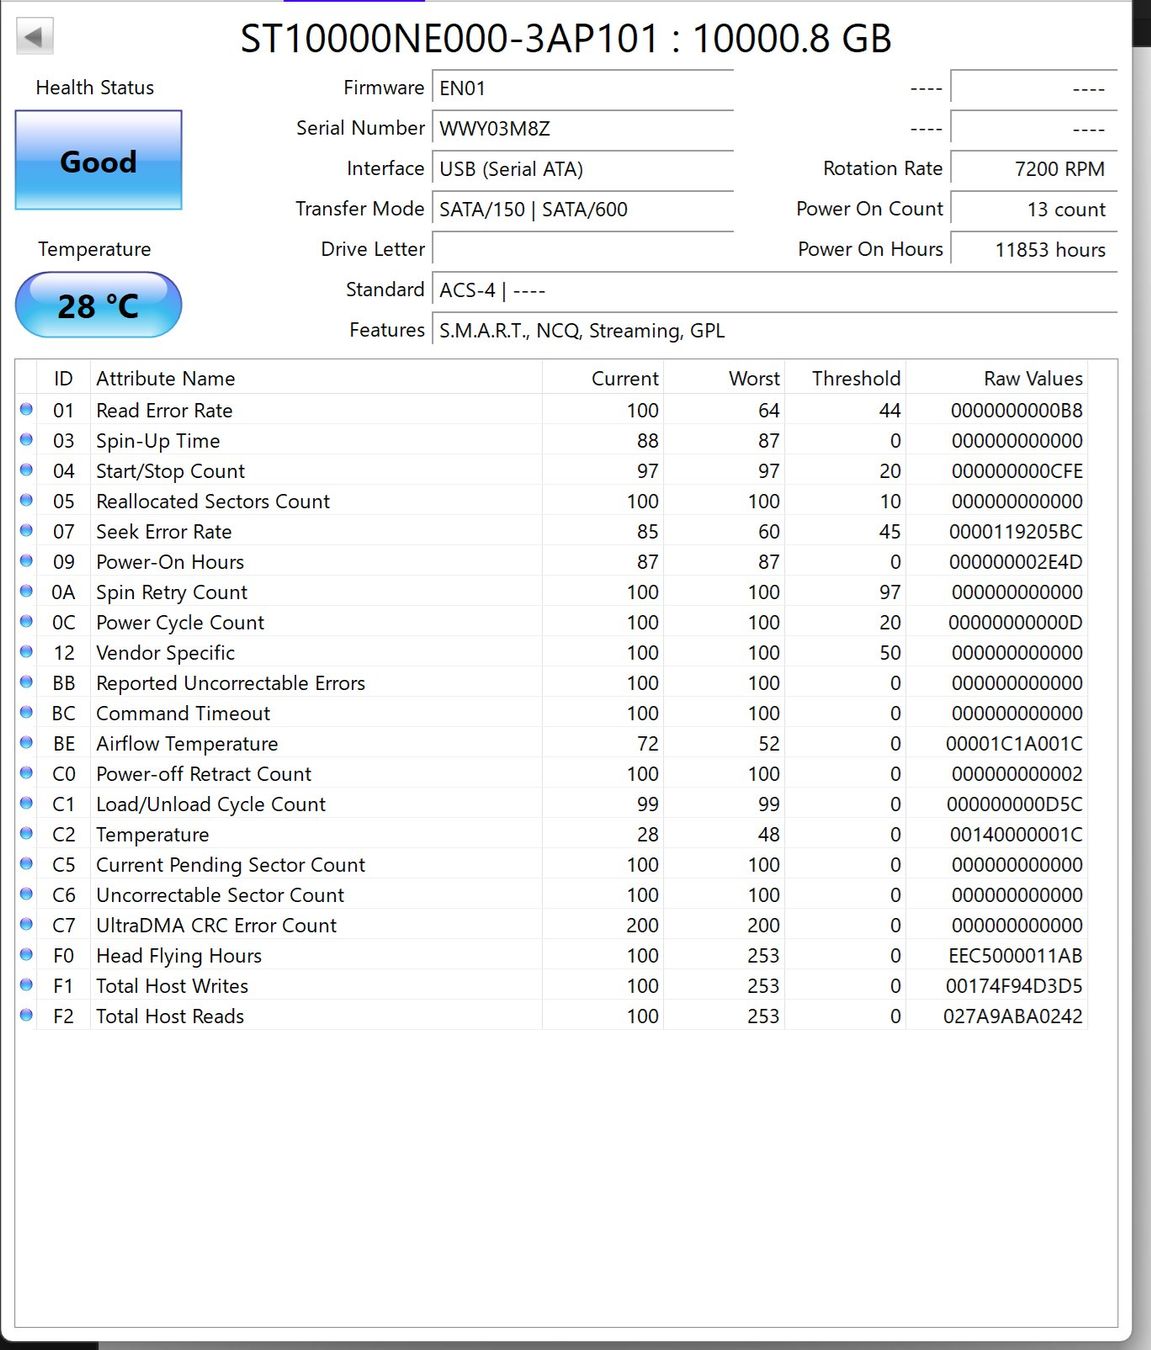This screenshot has width=1151, height=1350.
Task: Click the Rotation Rate value 7200 RPM
Action: pos(1034,169)
